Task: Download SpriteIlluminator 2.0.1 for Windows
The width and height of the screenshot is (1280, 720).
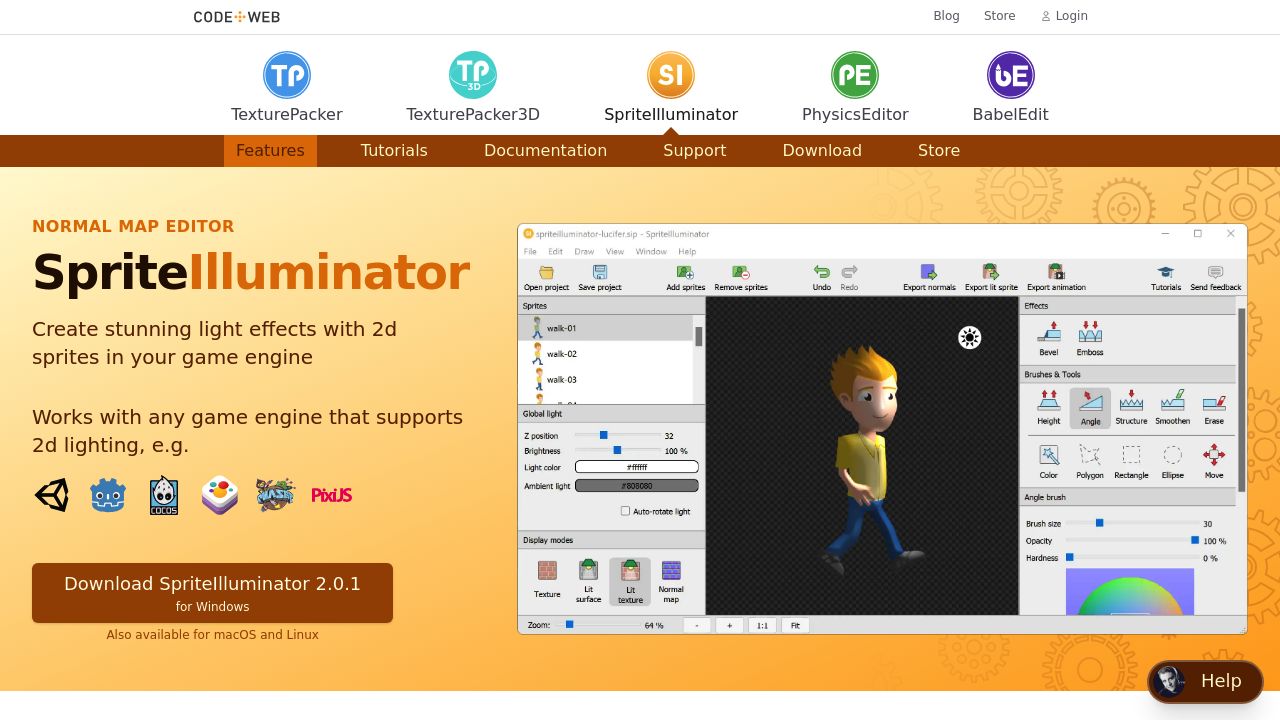Action: [x=212, y=593]
